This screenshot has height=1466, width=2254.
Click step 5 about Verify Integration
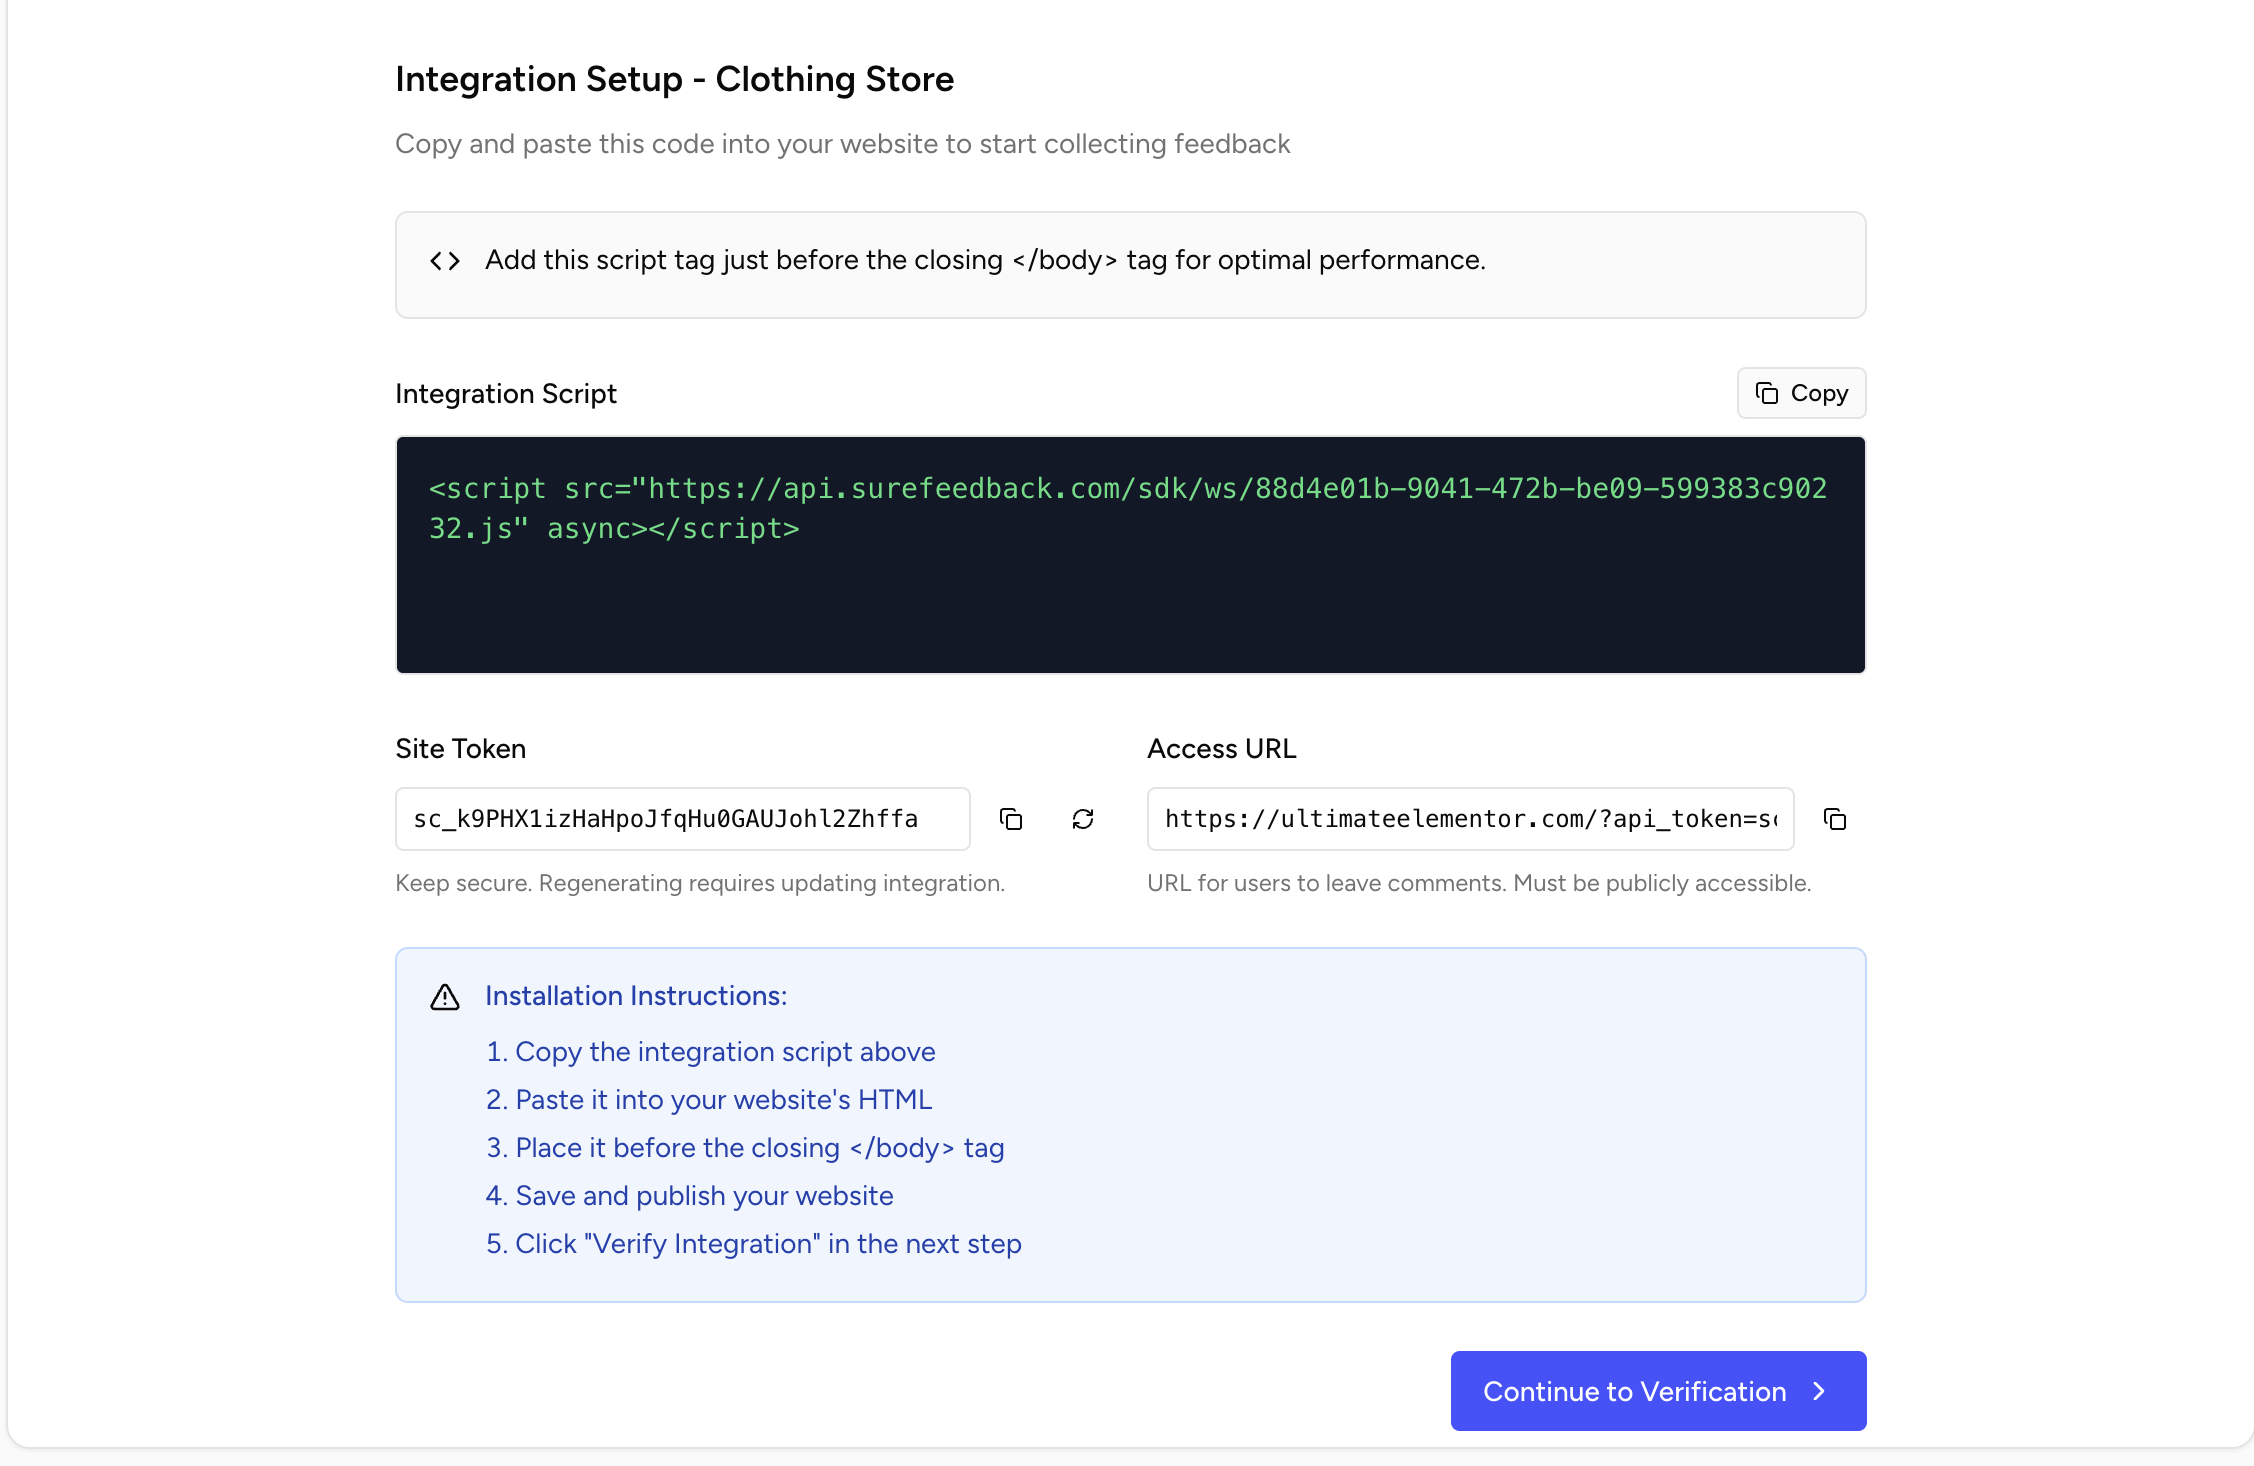pos(753,1244)
